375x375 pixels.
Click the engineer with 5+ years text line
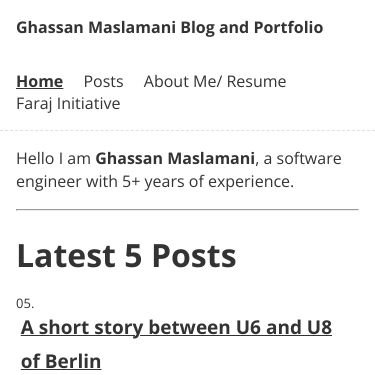click(x=155, y=182)
